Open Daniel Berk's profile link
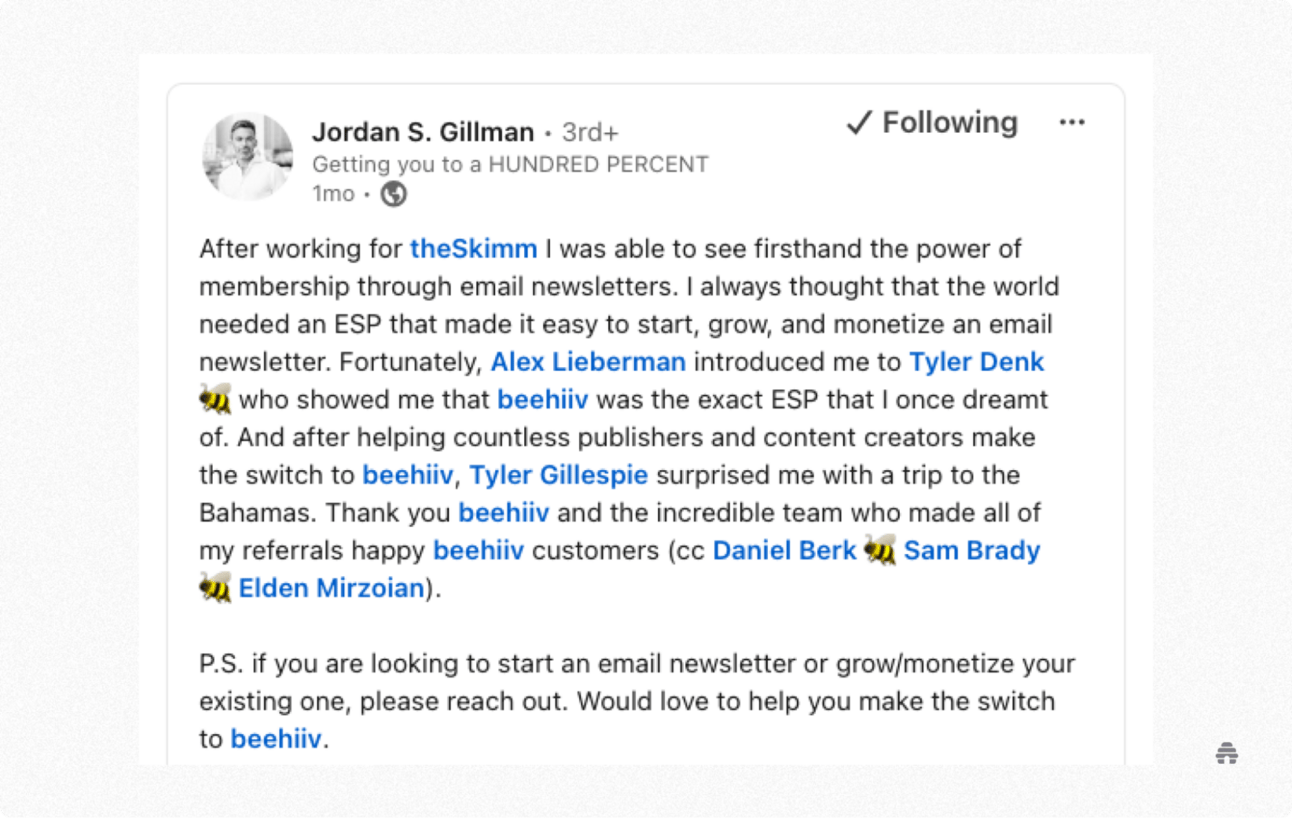The image size is (1292, 818). coord(785,550)
